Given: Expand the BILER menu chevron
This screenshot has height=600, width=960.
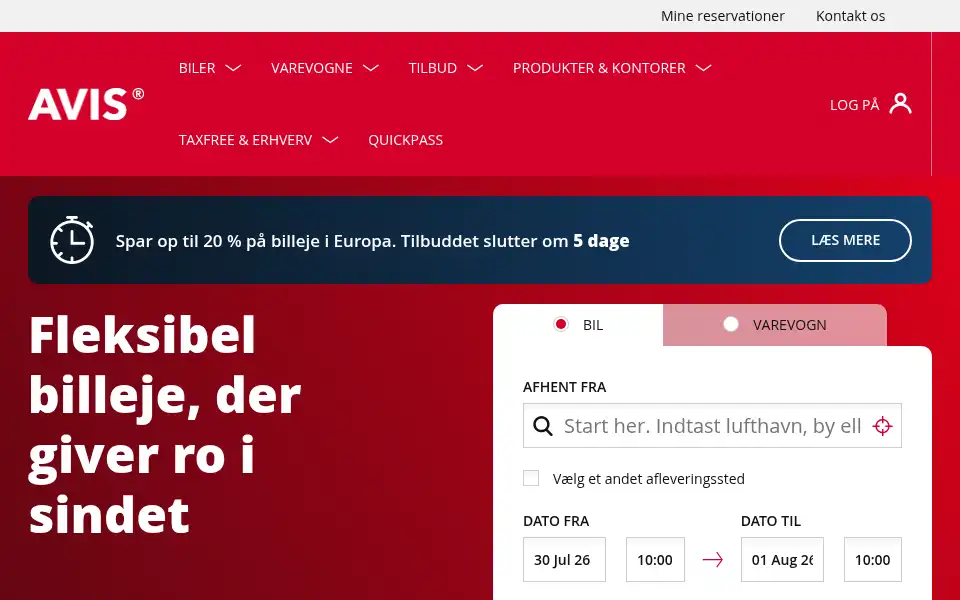Looking at the screenshot, I should 233,68.
